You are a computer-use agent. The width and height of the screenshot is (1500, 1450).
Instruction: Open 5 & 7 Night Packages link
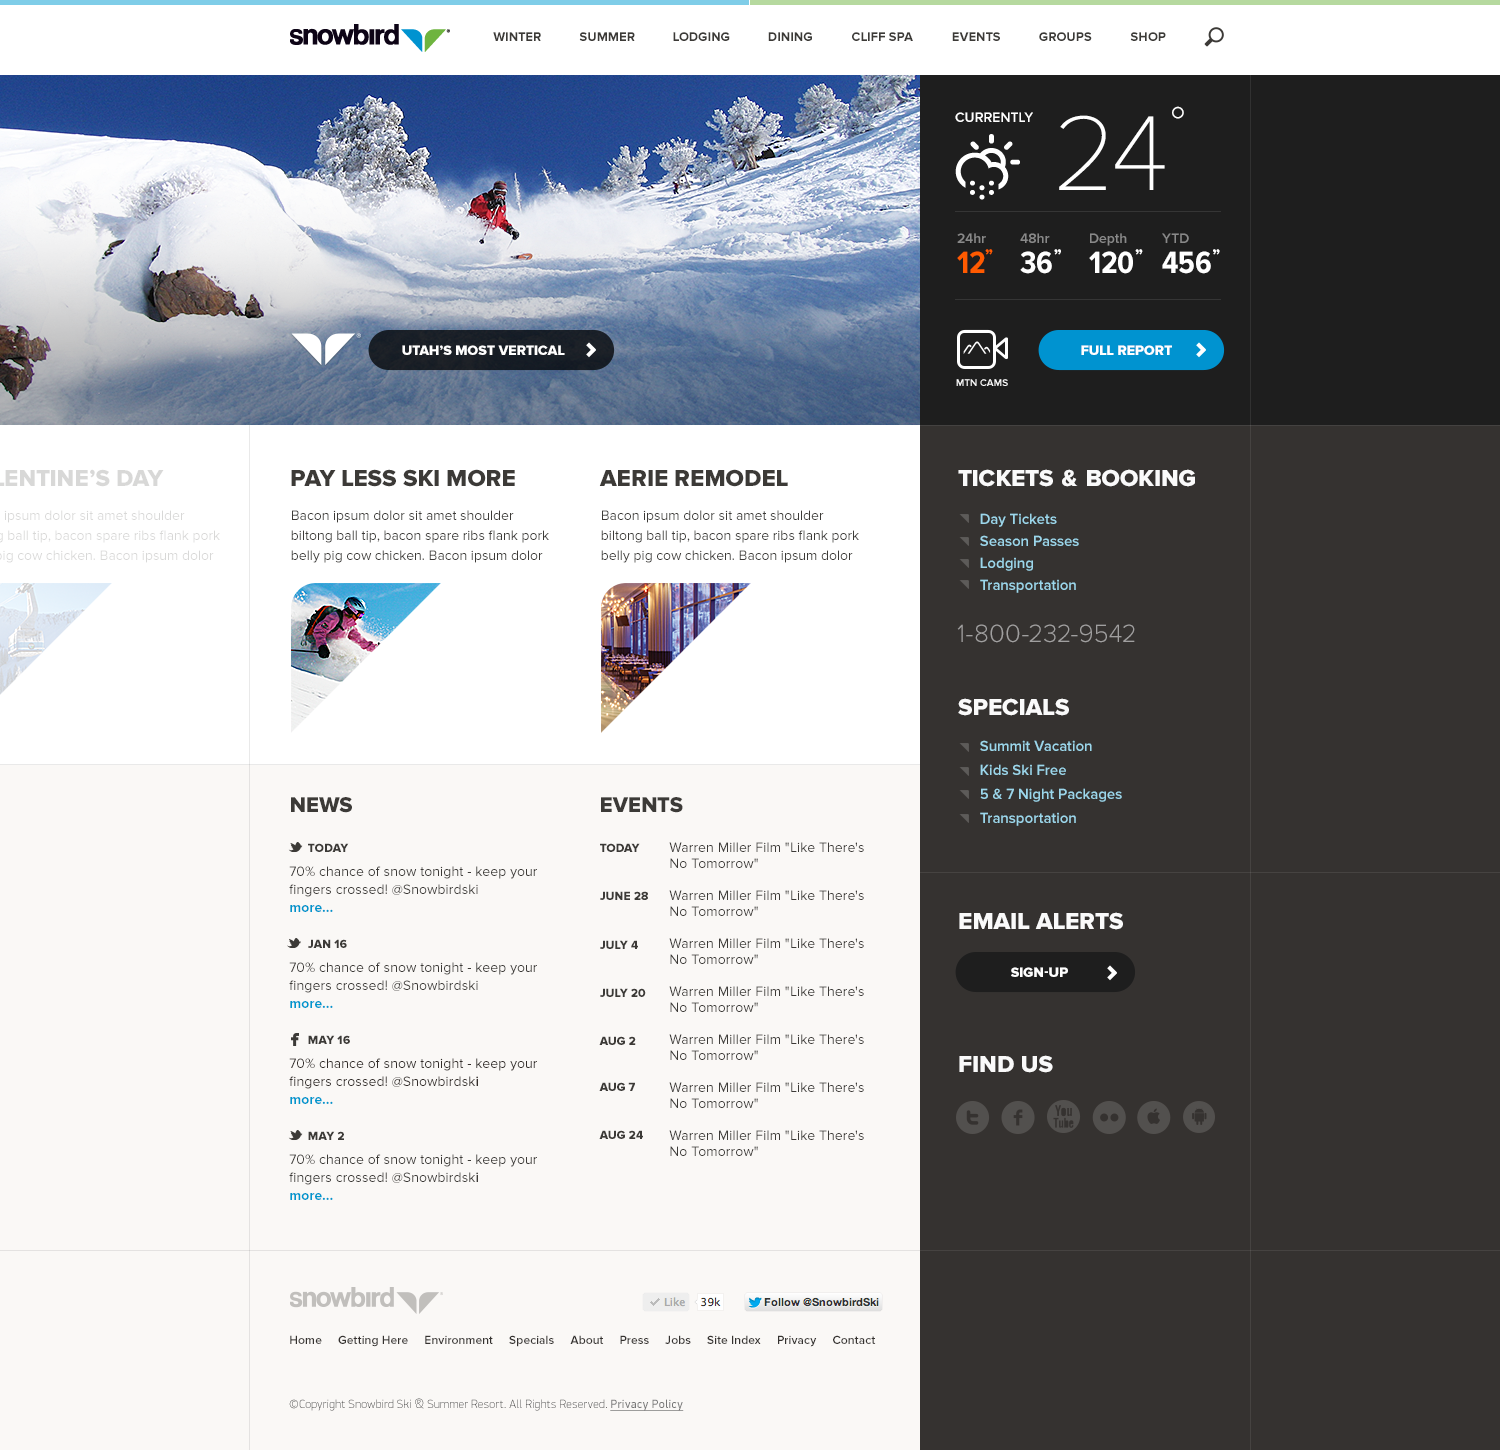pos(1051,794)
